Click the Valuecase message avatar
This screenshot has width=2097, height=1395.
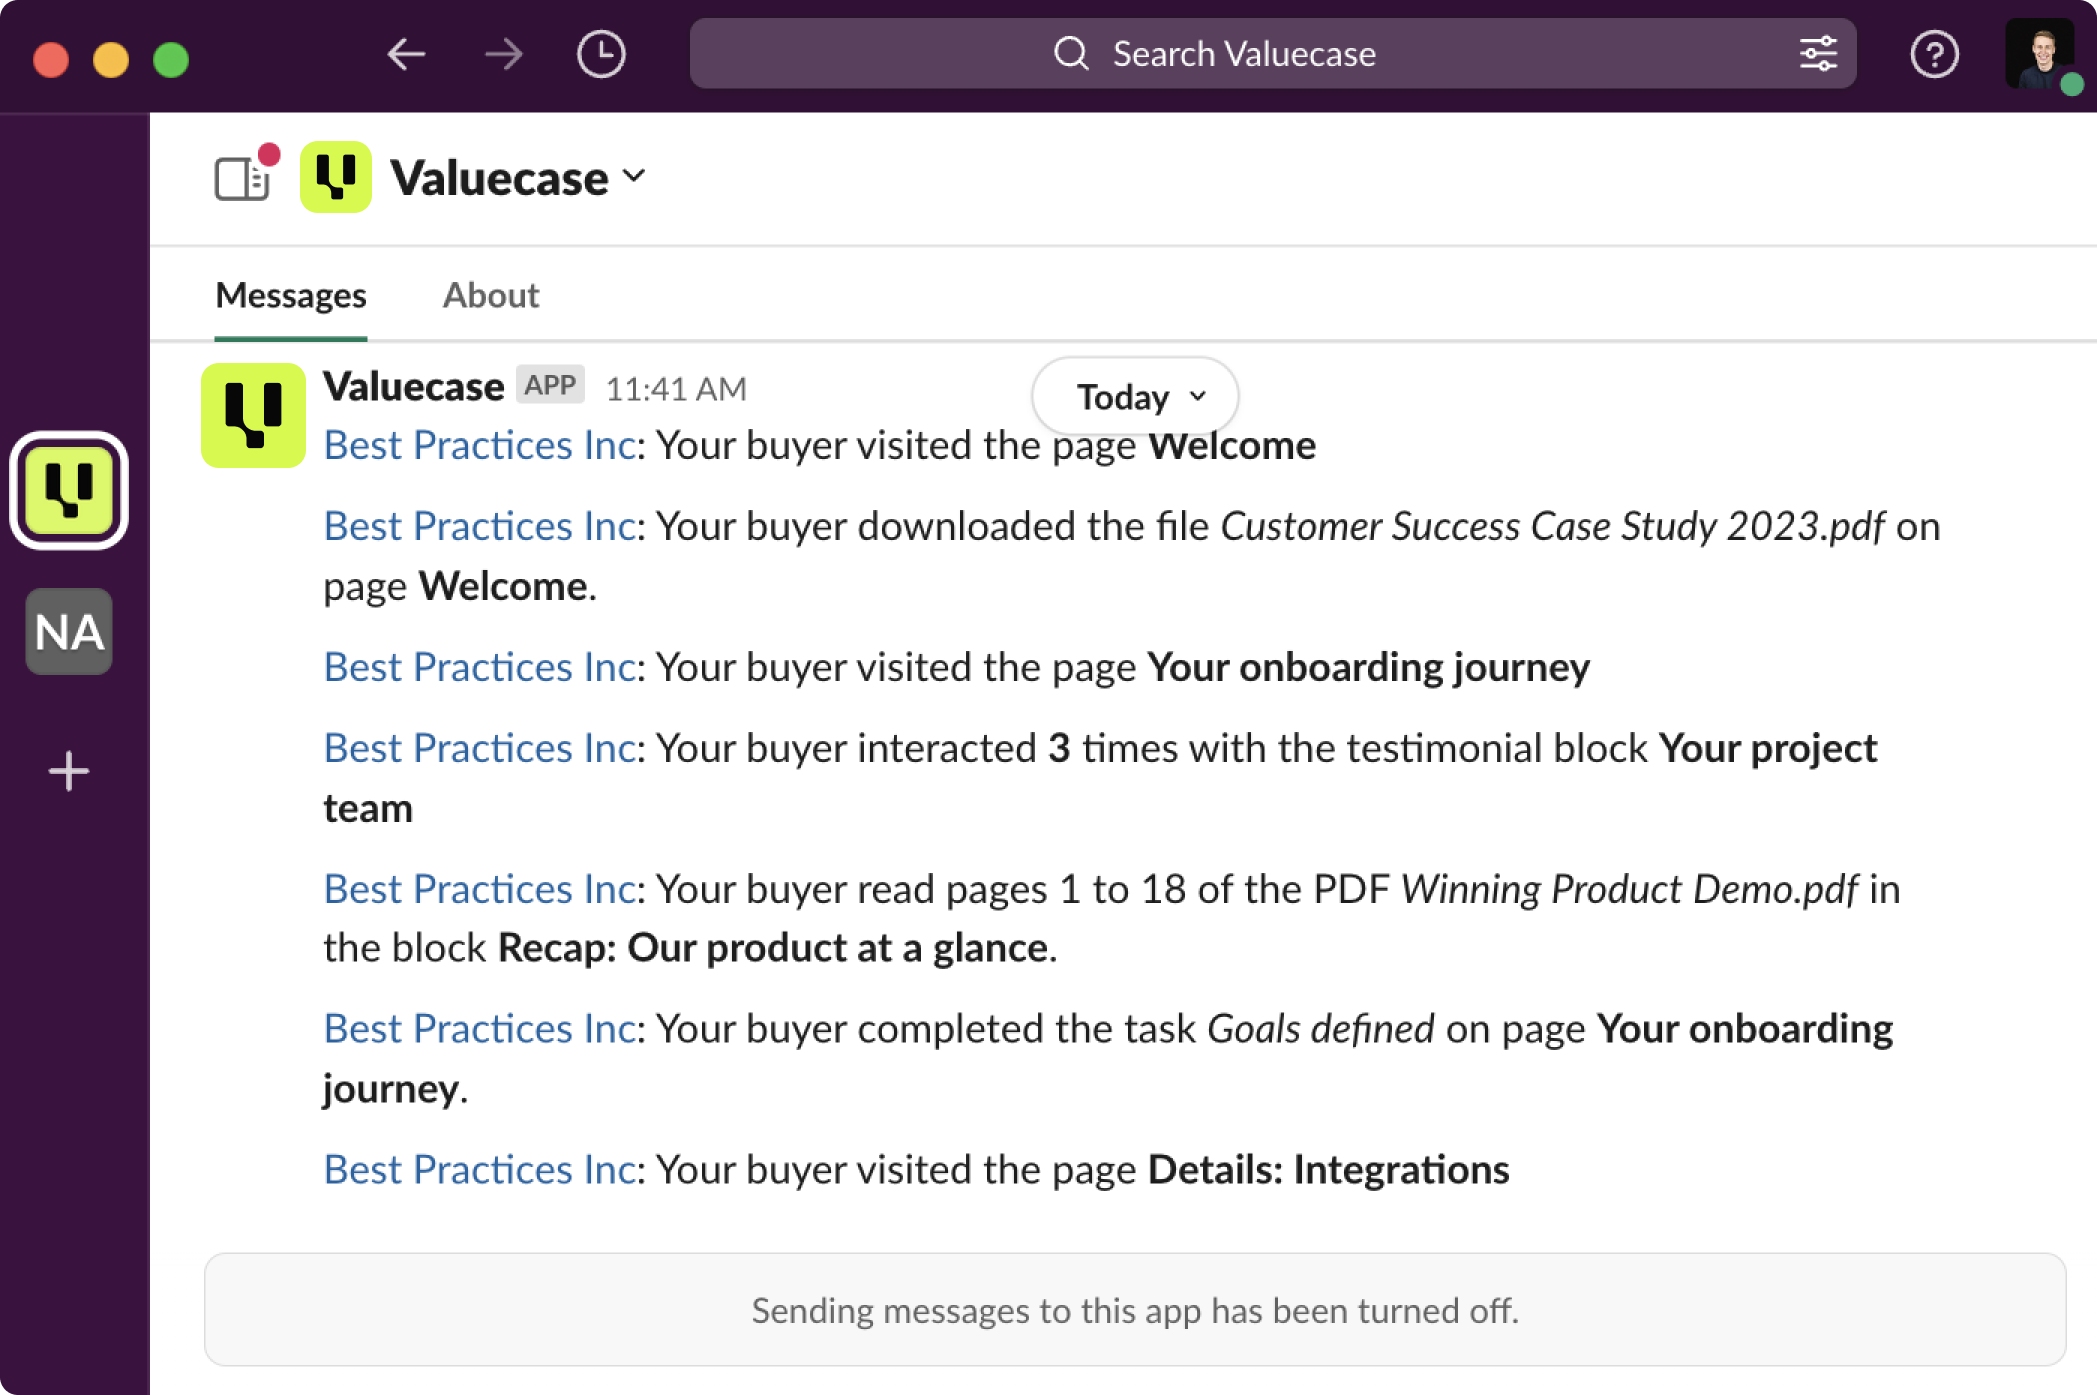click(x=253, y=415)
